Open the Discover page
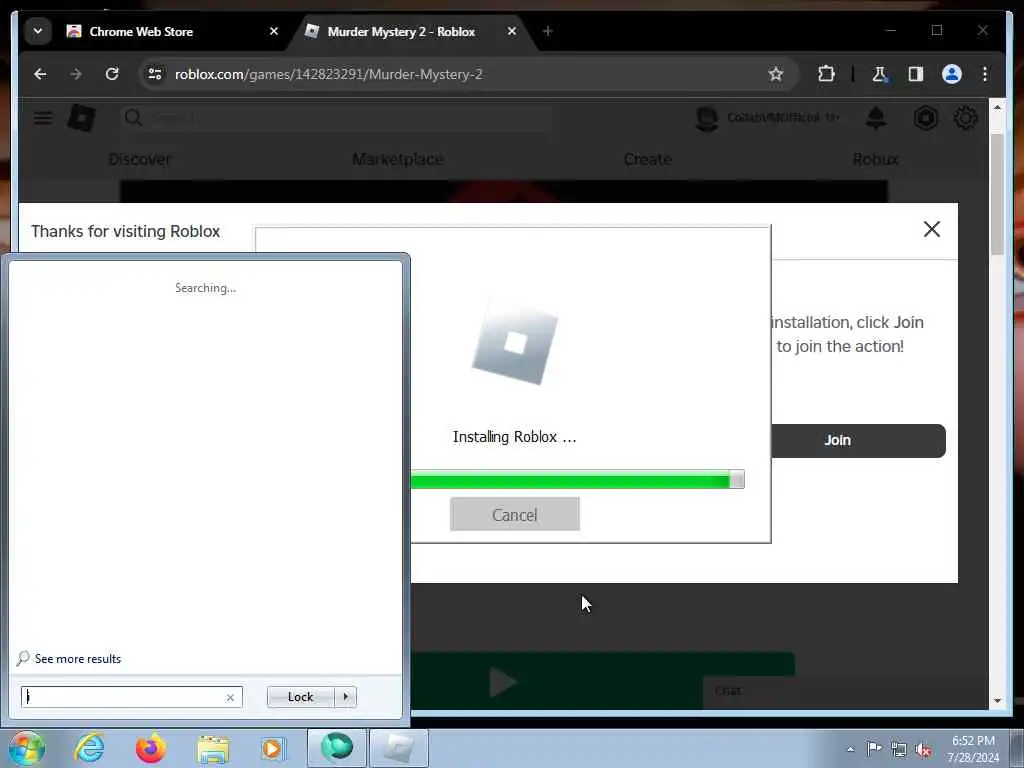This screenshot has width=1024, height=768. click(x=140, y=159)
